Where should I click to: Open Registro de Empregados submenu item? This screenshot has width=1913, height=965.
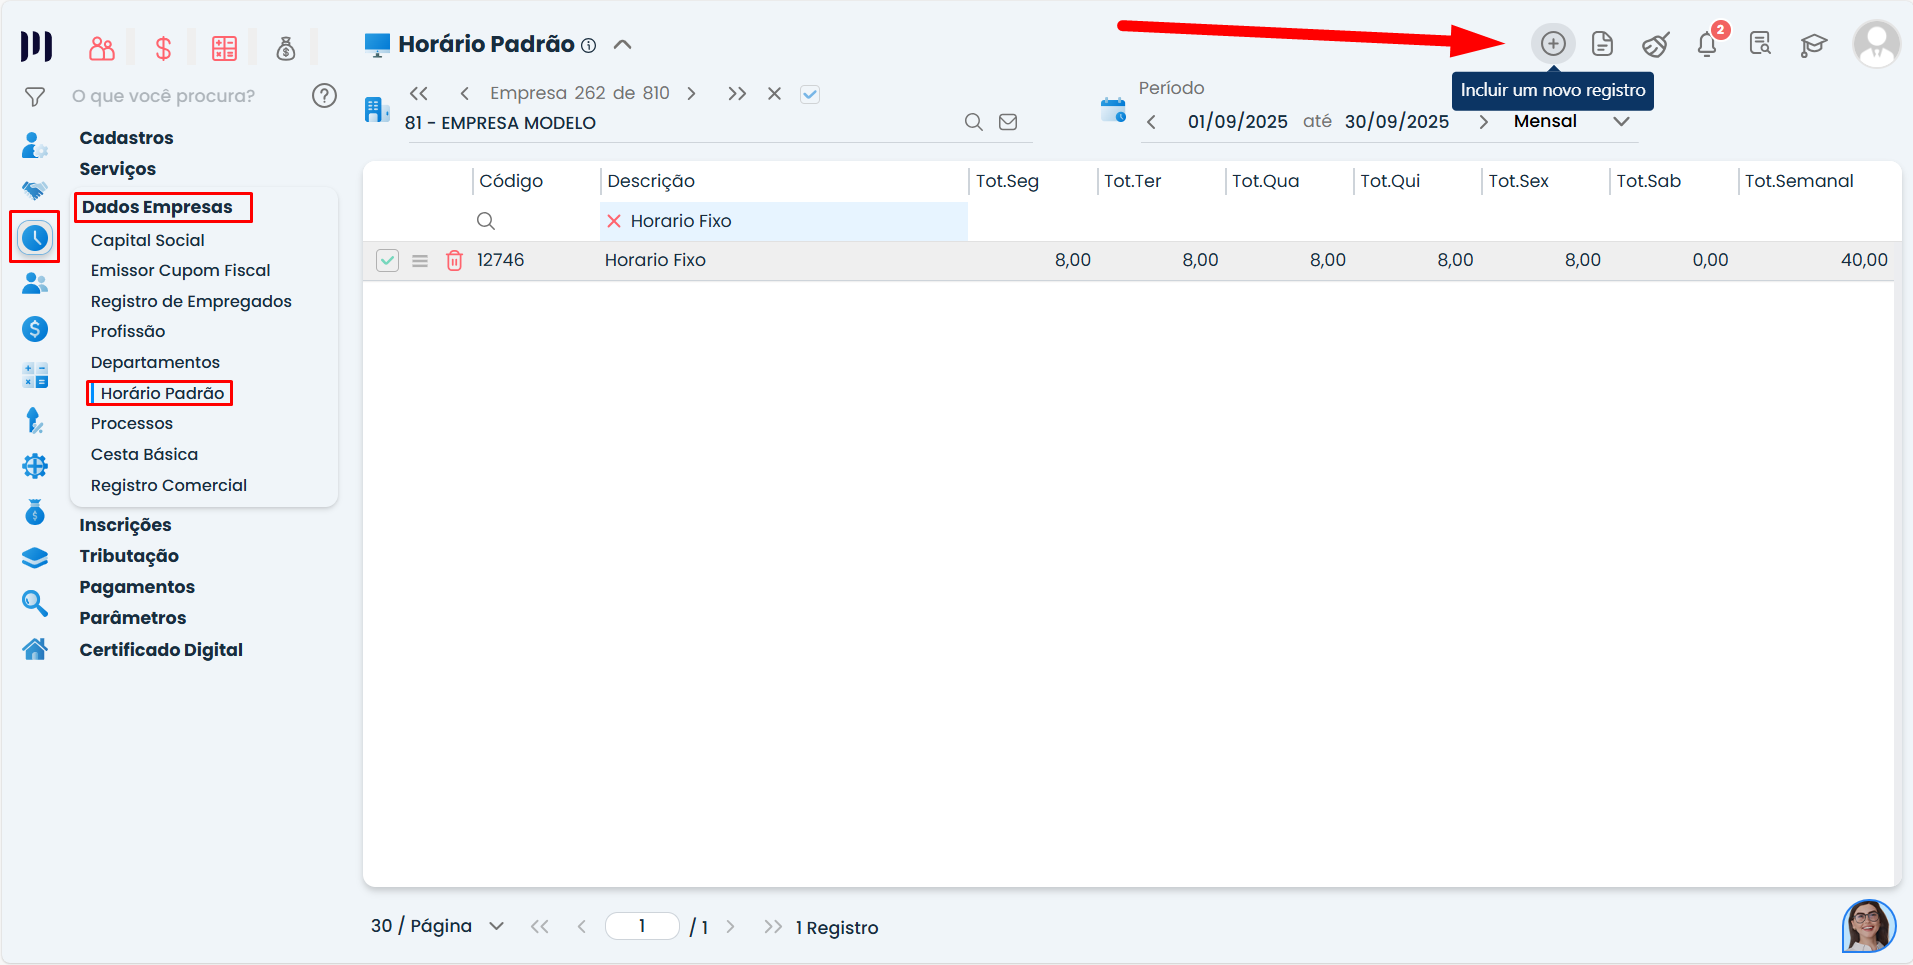click(191, 301)
